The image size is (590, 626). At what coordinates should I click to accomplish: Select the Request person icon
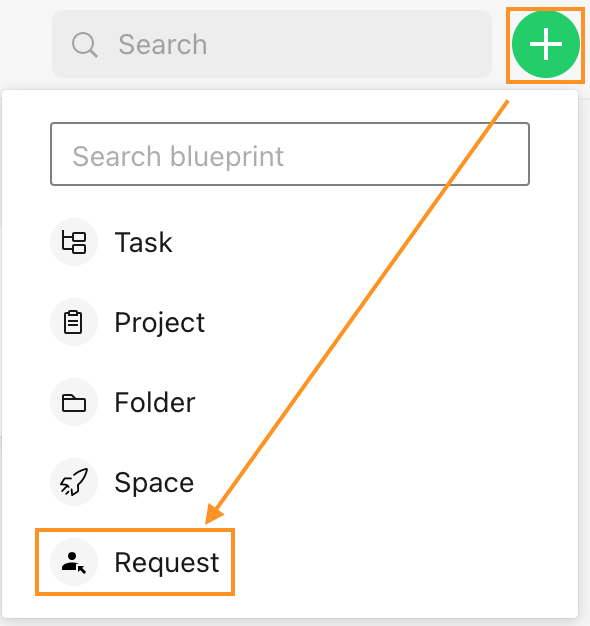tap(74, 562)
